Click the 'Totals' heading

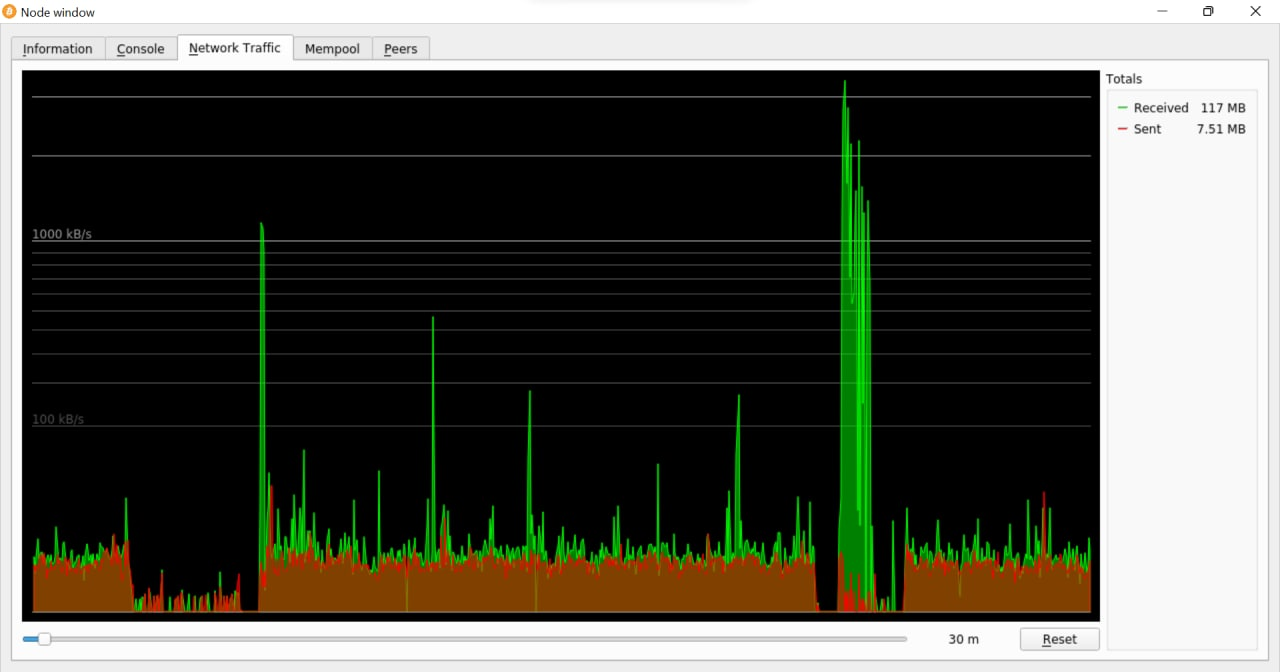click(1124, 79)
